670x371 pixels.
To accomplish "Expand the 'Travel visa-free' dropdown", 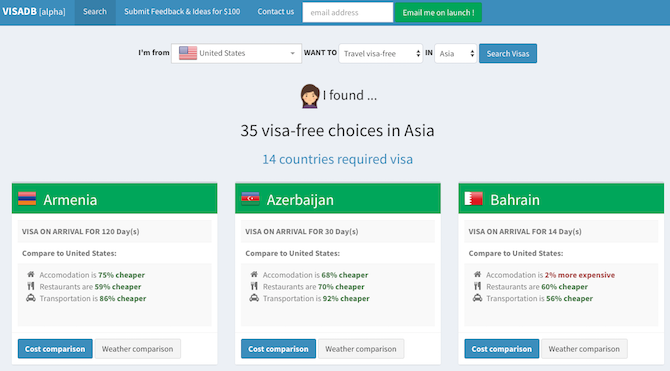I will [381, 53].
